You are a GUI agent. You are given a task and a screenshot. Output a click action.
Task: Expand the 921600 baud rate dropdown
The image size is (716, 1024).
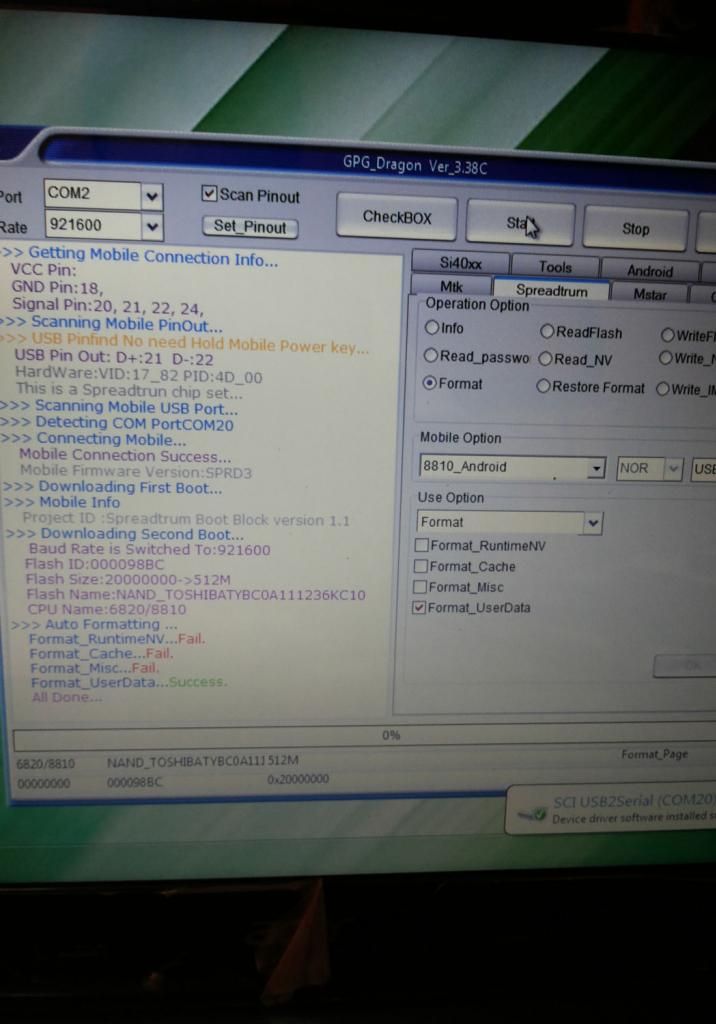pos(152,227)
